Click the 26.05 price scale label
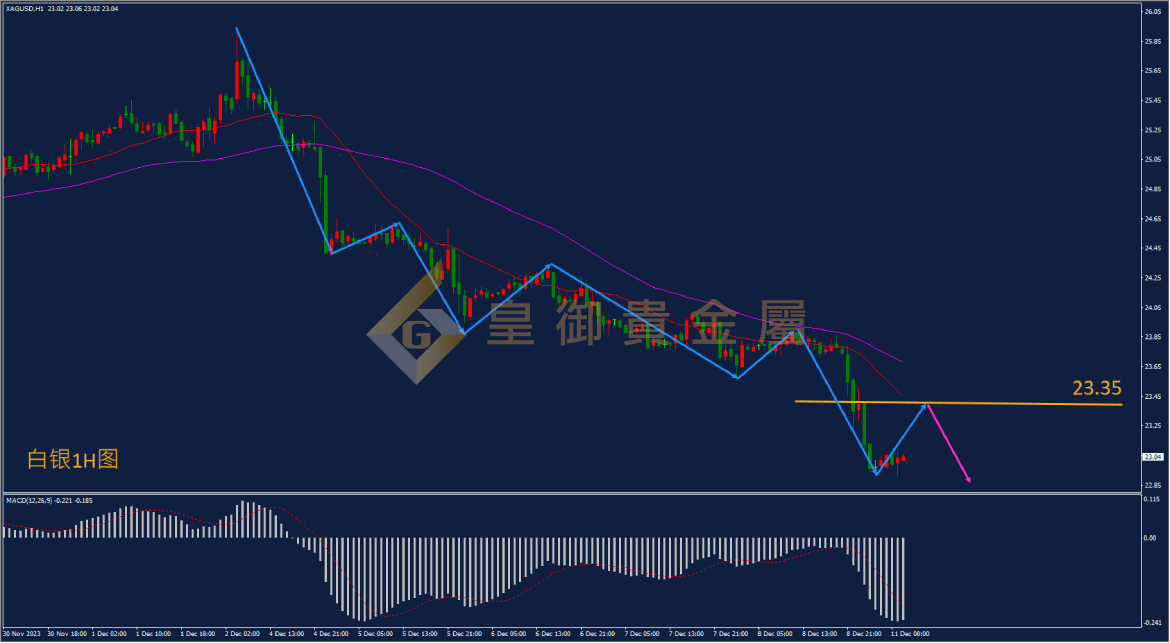This screenshot has width=1170, height=643. 1153,11
